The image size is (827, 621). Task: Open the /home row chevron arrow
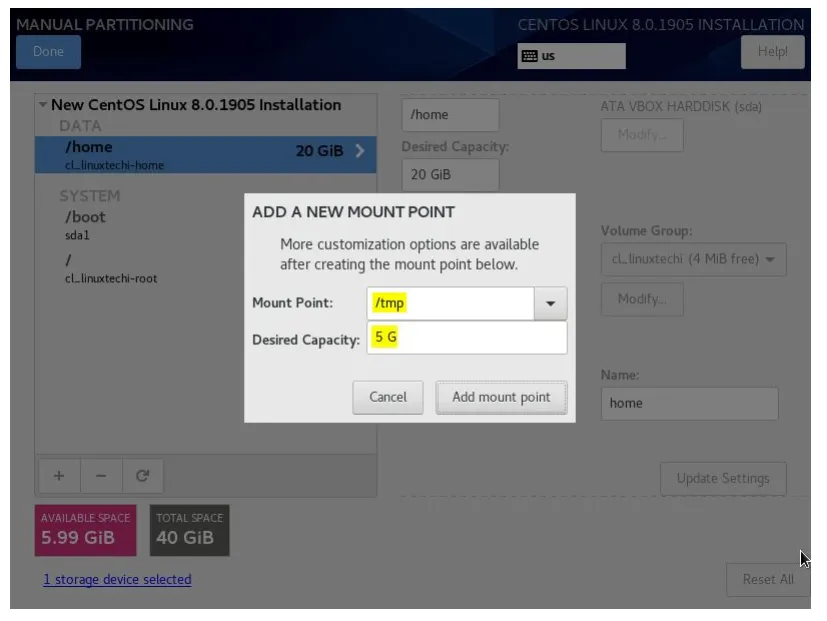pyautogui.click(x=360, y=151)
